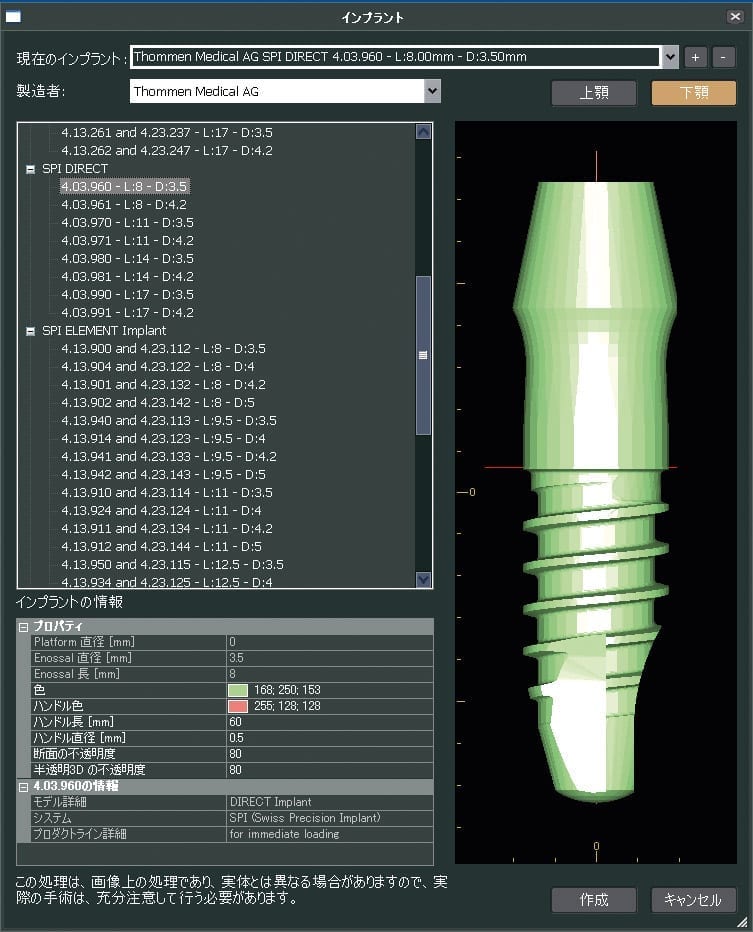Collapse the SPI DIRECT tree group

[x=31, y=169]
